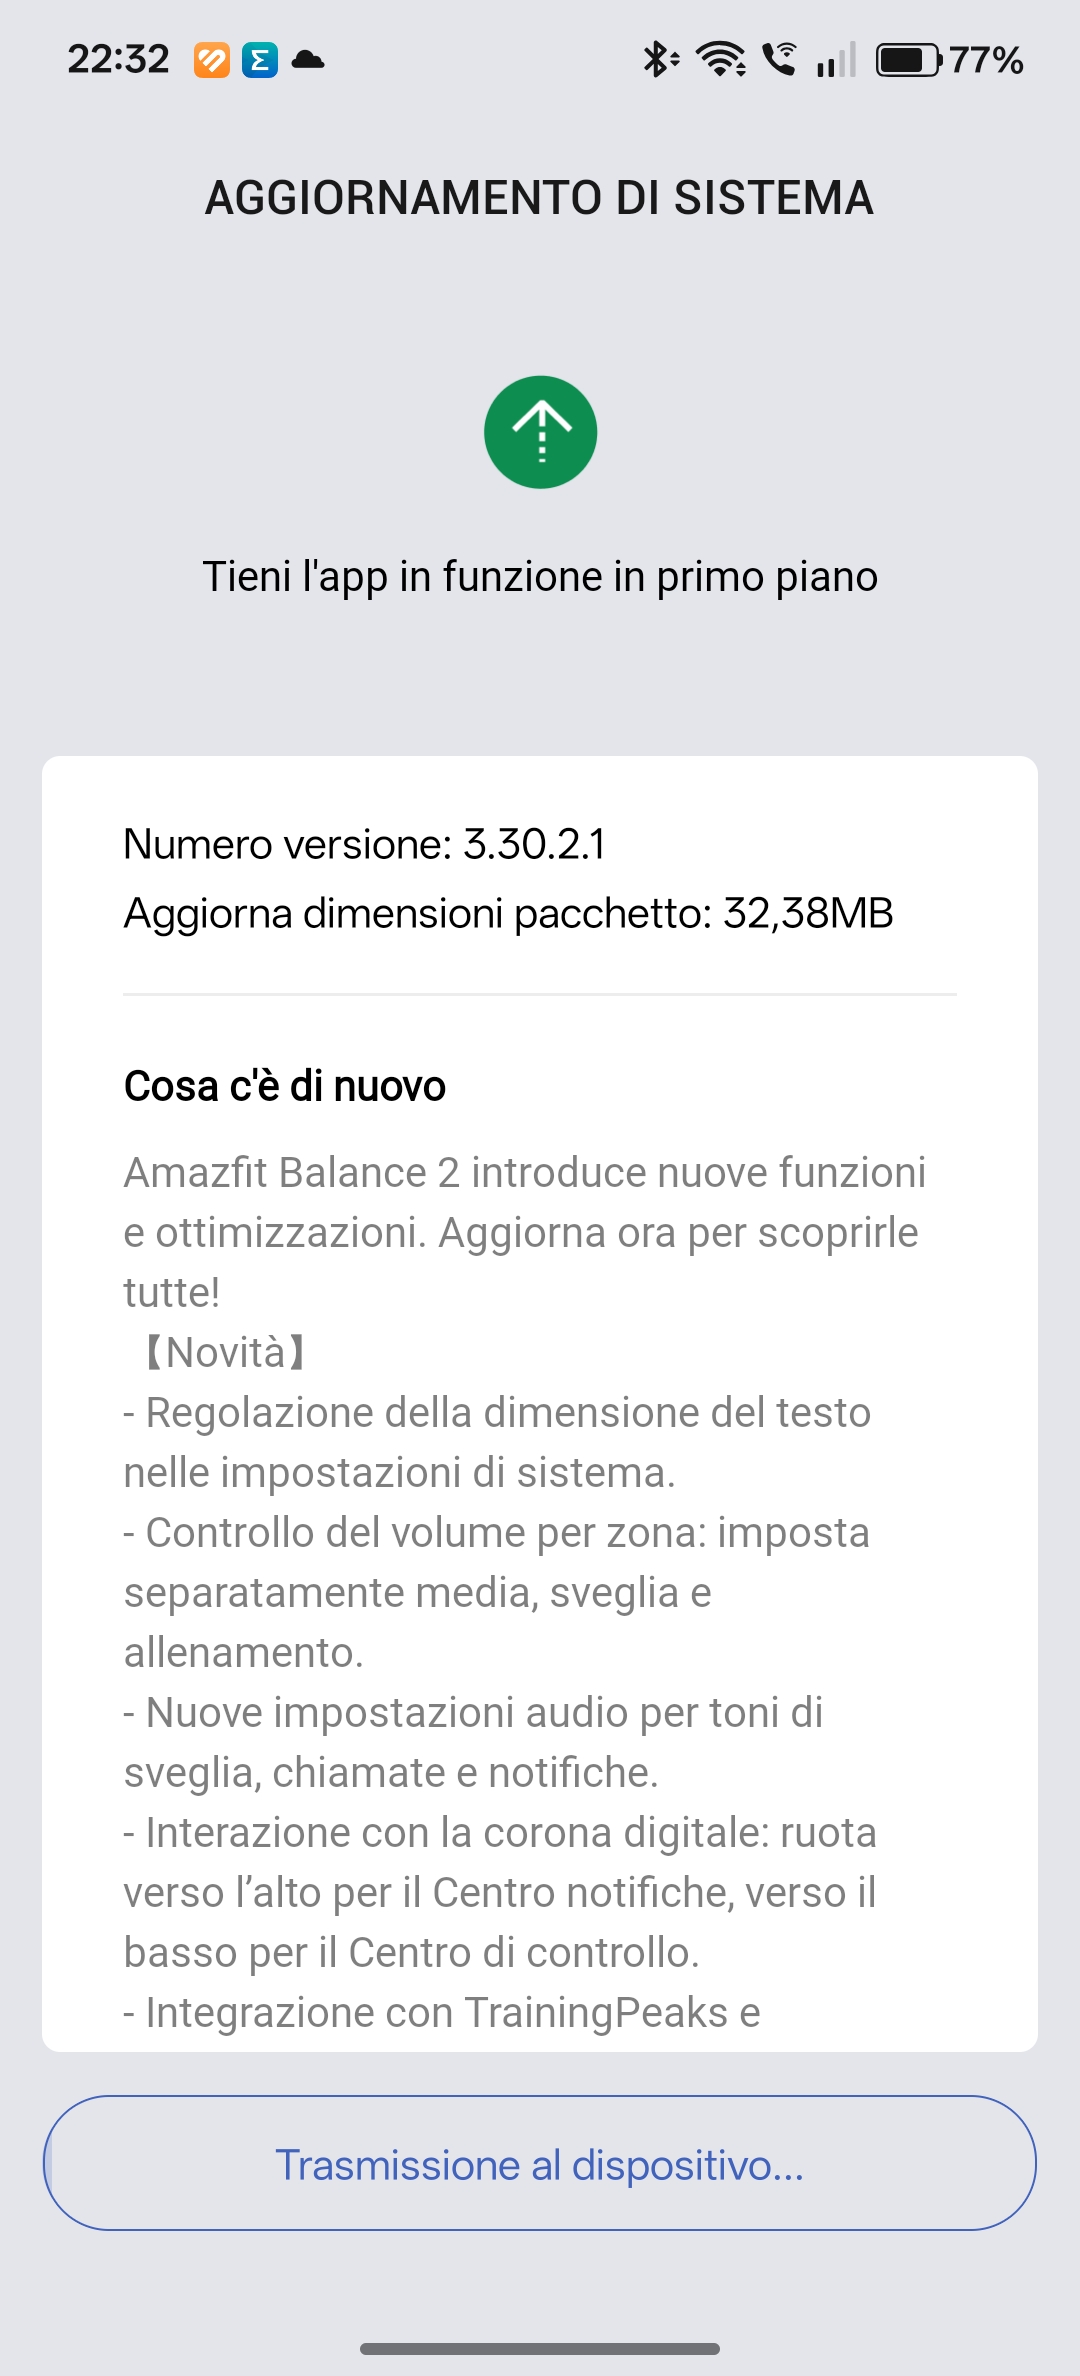
Task: Tap the Novità section label
Action: 226,1352
